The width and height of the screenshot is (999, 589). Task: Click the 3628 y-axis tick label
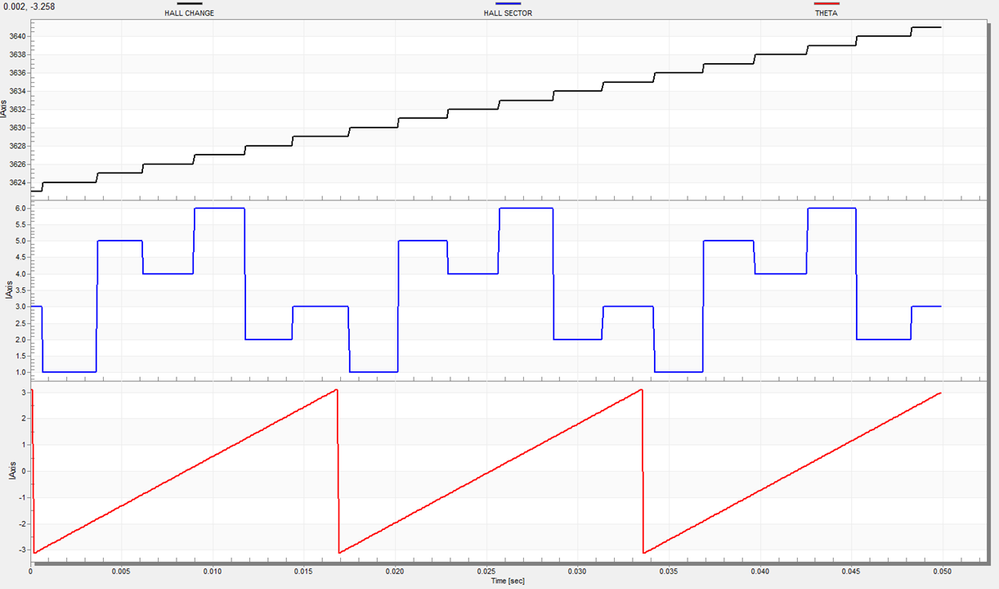(18, 146)
